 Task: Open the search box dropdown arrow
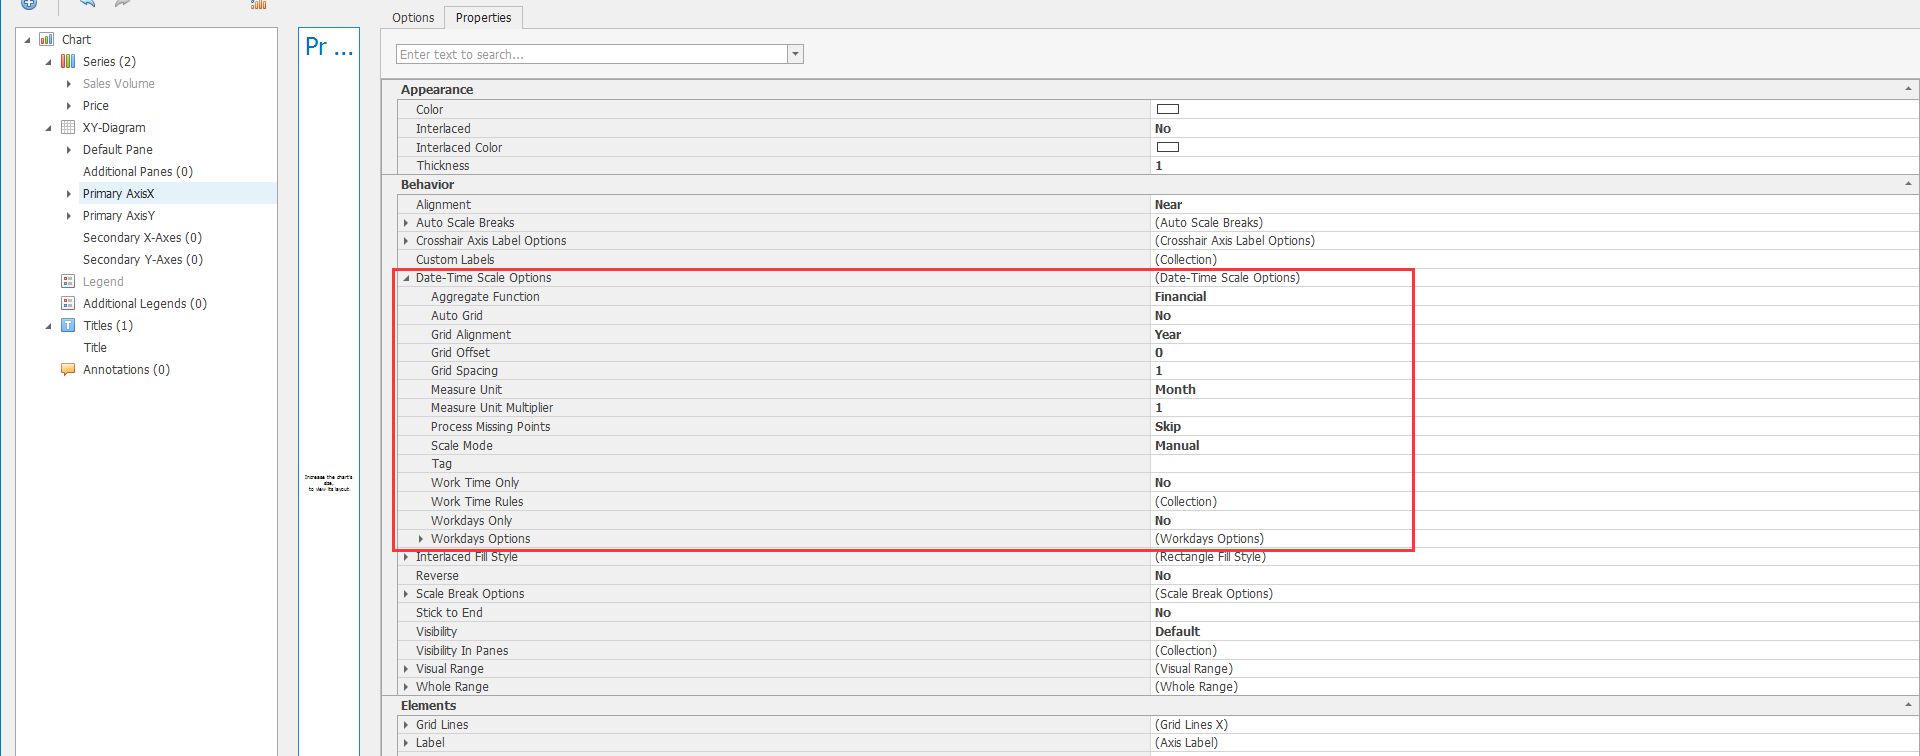(x=796, y=54)
